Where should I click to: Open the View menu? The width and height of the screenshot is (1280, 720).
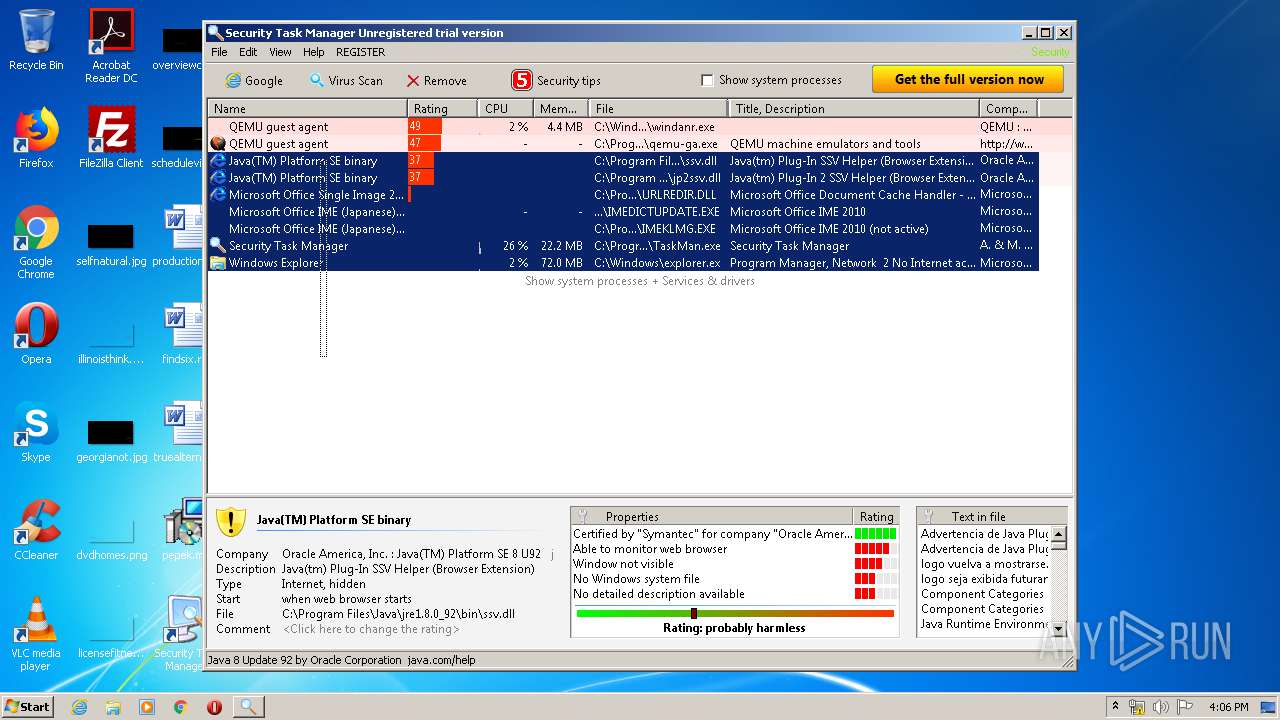pos(280,52)
